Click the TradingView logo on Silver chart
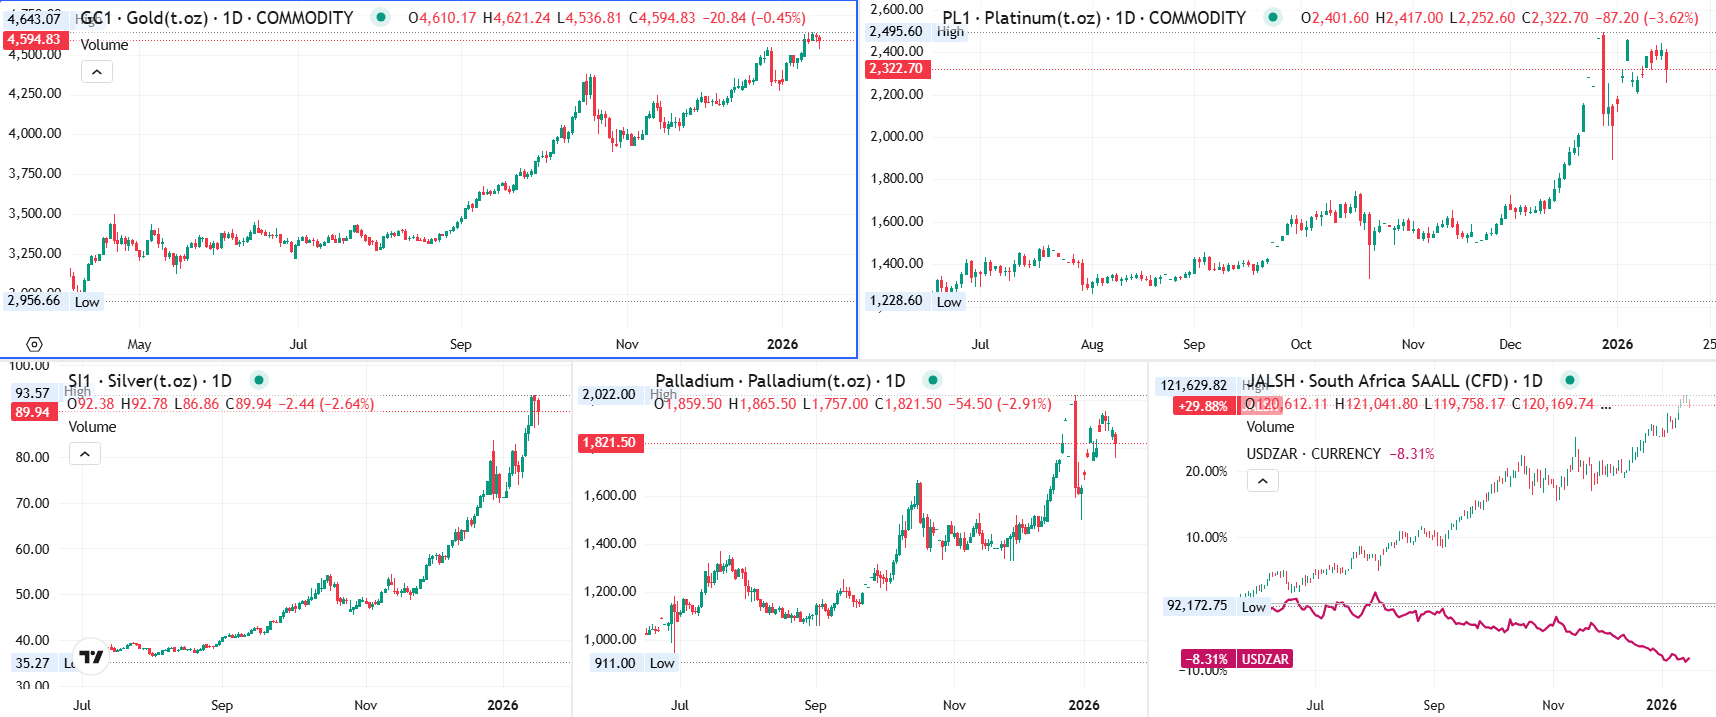The image size is (1716, 717). (x=91, y=657)
